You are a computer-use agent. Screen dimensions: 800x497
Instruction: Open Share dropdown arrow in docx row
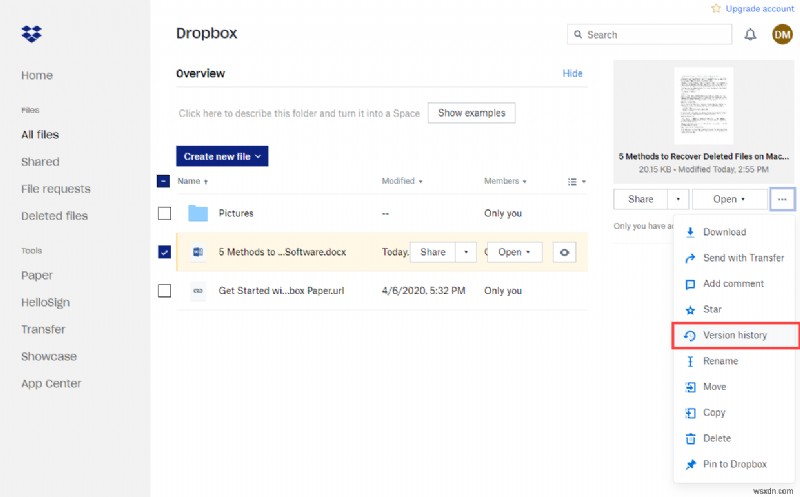[465, 252]
